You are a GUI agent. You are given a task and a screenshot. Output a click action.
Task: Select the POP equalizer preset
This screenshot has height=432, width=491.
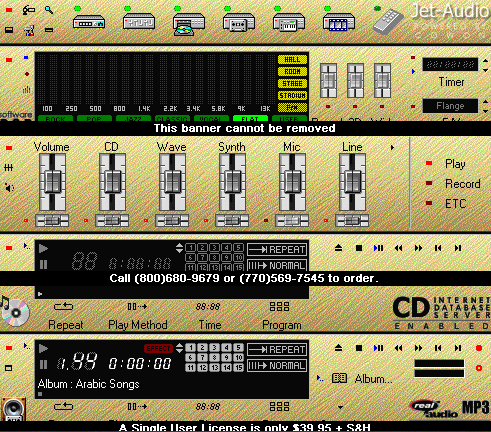tap(94, 118)
